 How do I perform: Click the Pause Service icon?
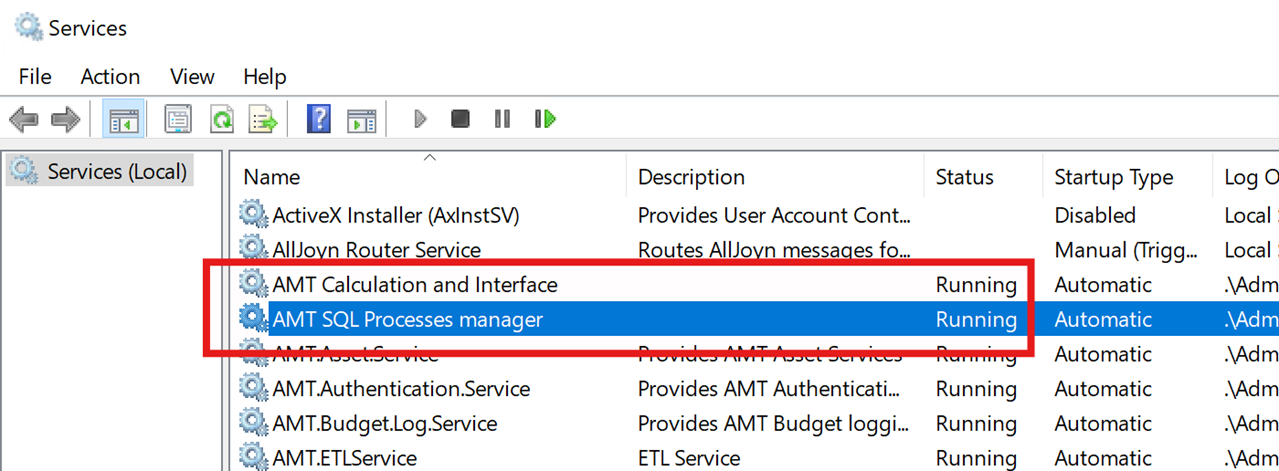click(x=502, y=119)
